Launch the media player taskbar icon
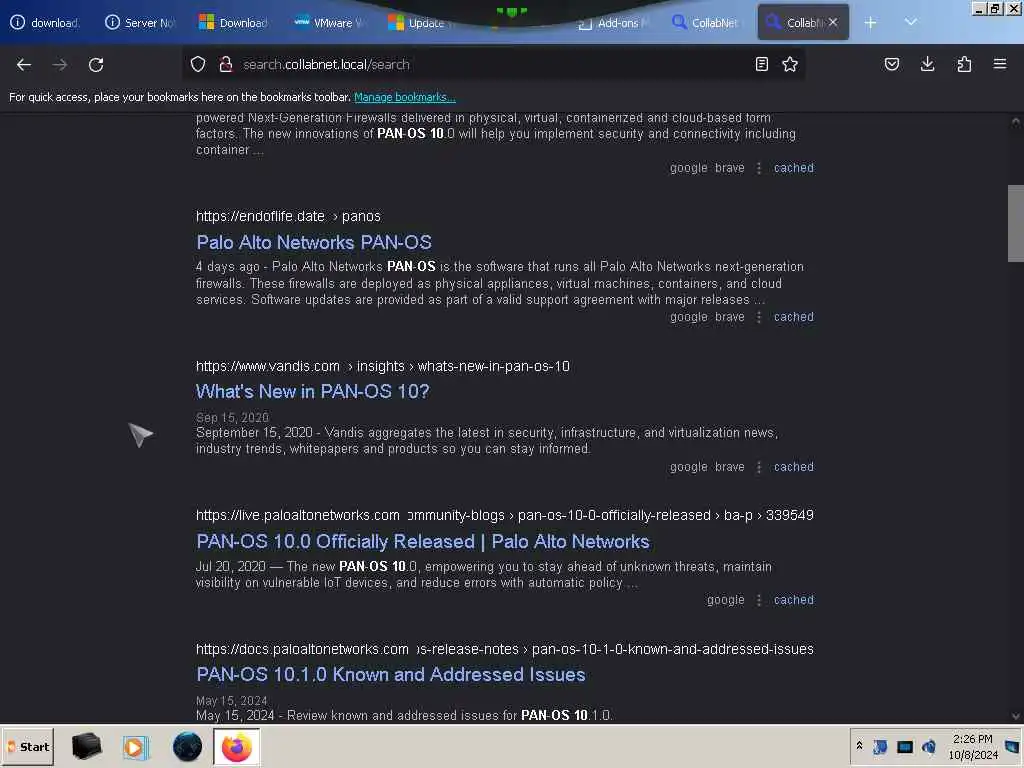Image resolution: width=1024 pixels, height=768 pixels. tap(136, 747)
